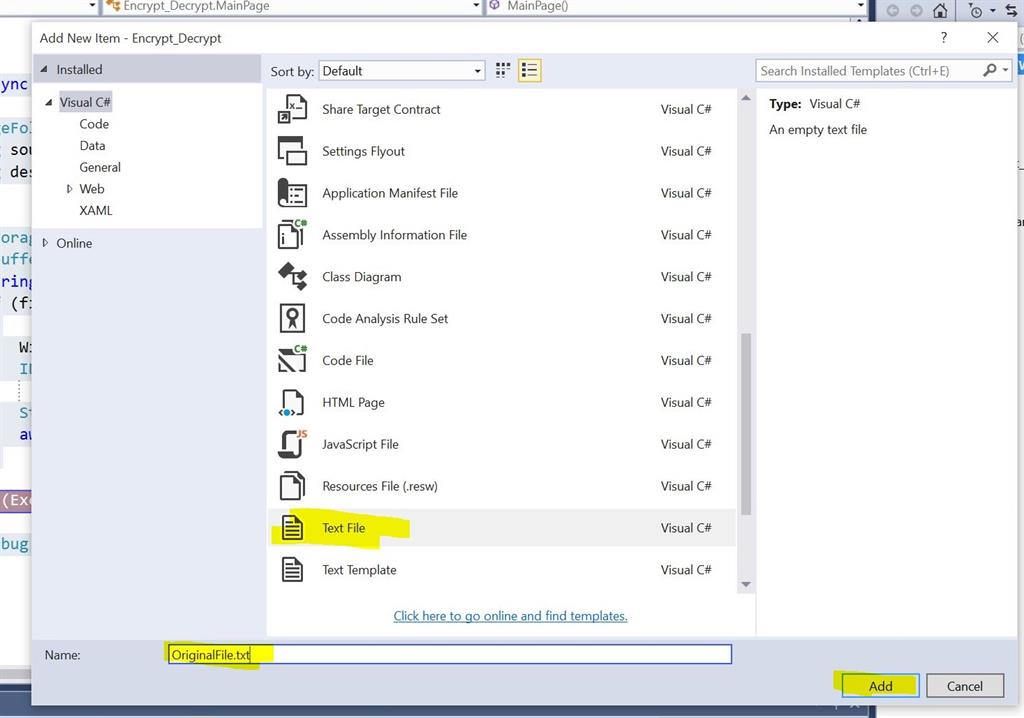Click the Search Installed Templates field
Viewport: 1024px width, 718px height.
coord(869,71)
